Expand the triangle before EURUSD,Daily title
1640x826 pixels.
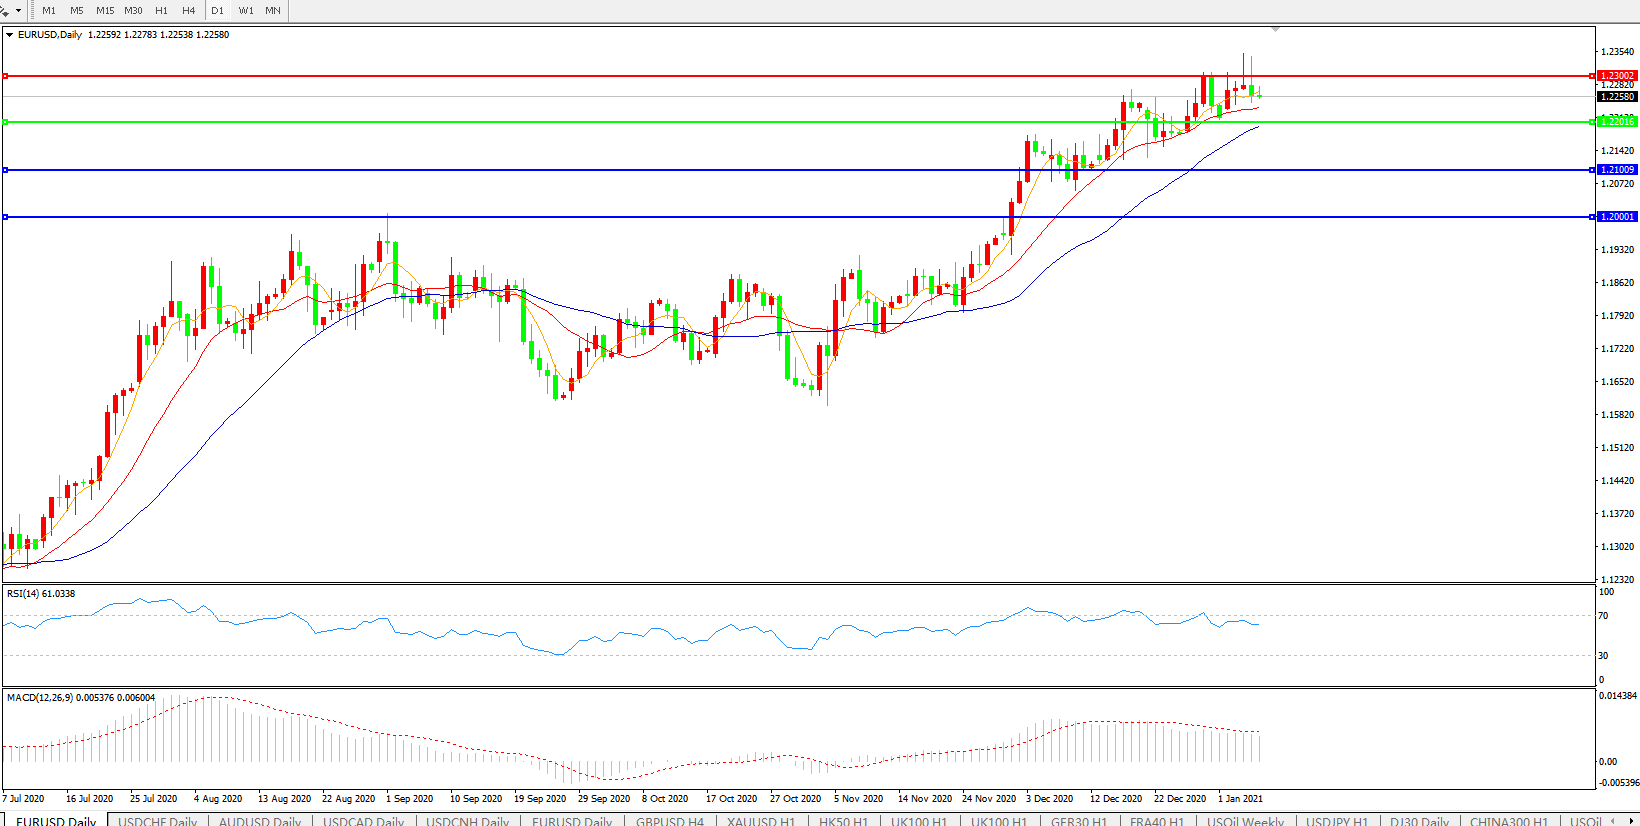click(x=10, y=35)
